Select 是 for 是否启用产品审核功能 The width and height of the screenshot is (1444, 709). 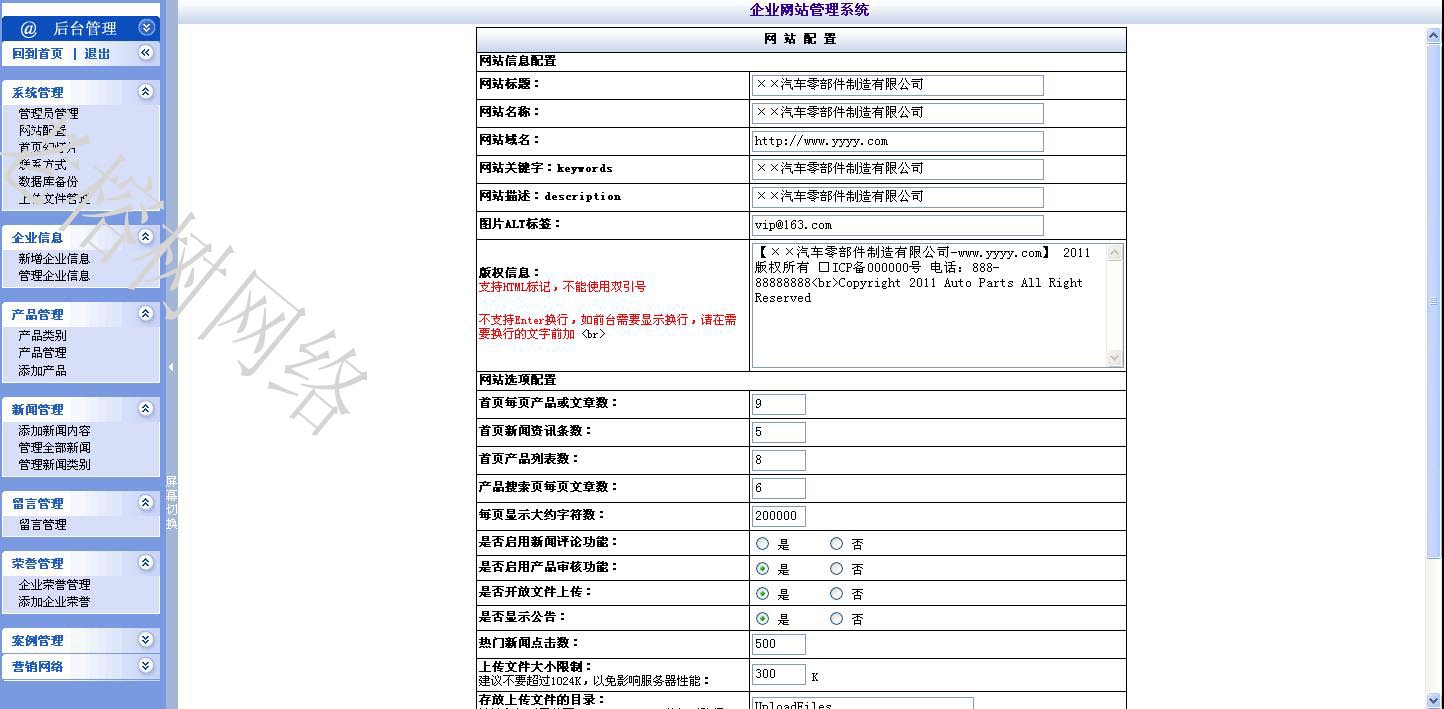(x=763, y=569)
